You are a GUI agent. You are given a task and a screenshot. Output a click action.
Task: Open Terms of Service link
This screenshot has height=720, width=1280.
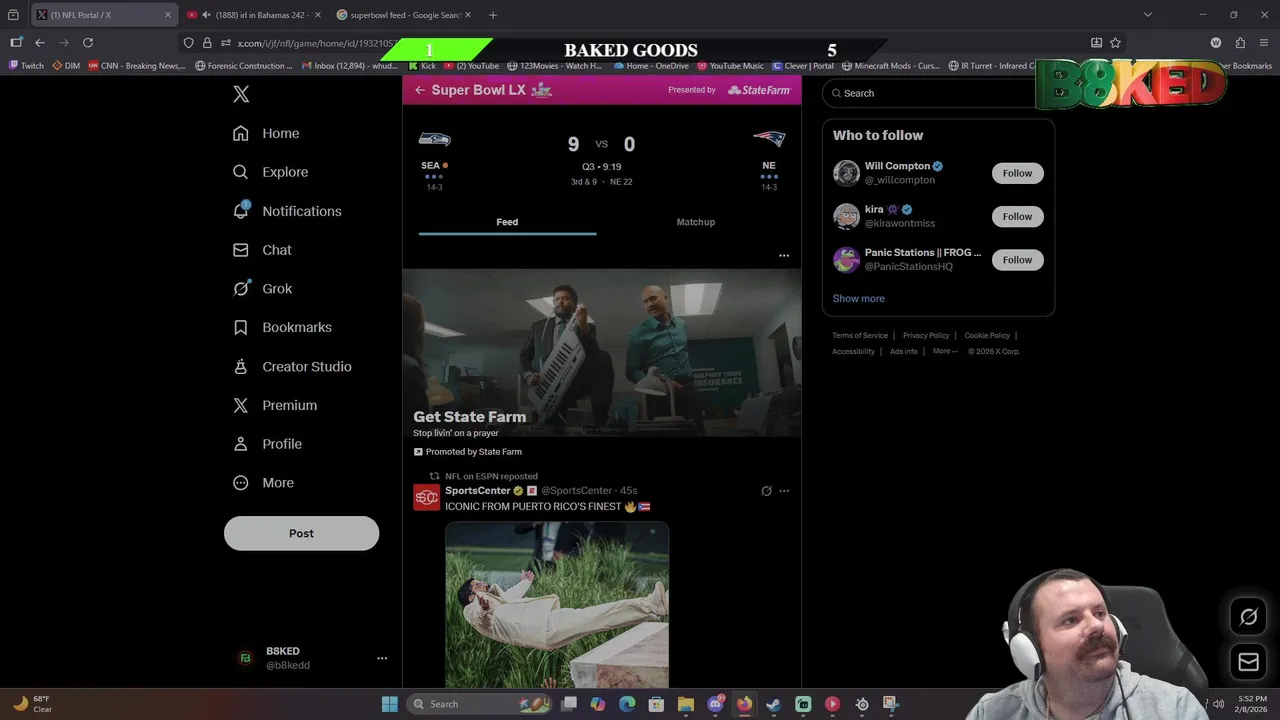[860, 336]
